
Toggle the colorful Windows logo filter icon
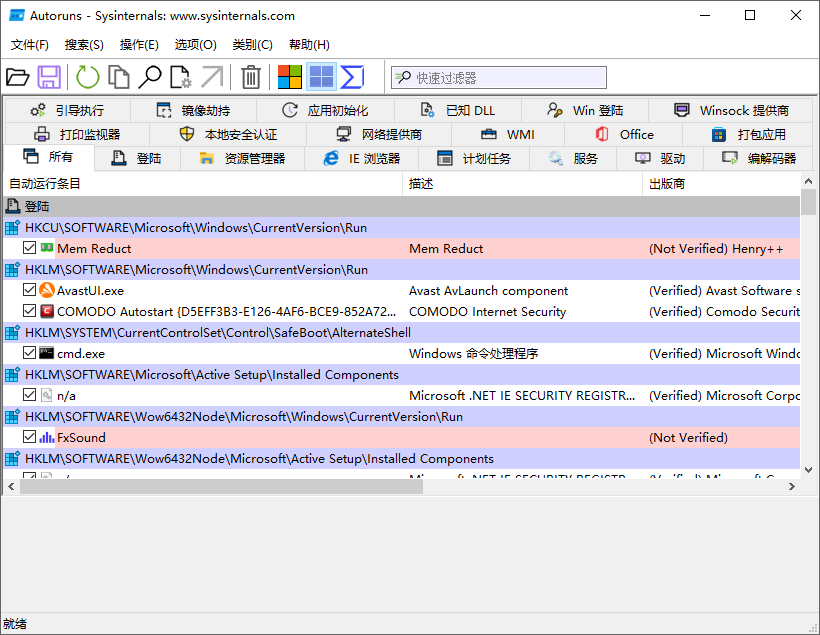(290, 77)
